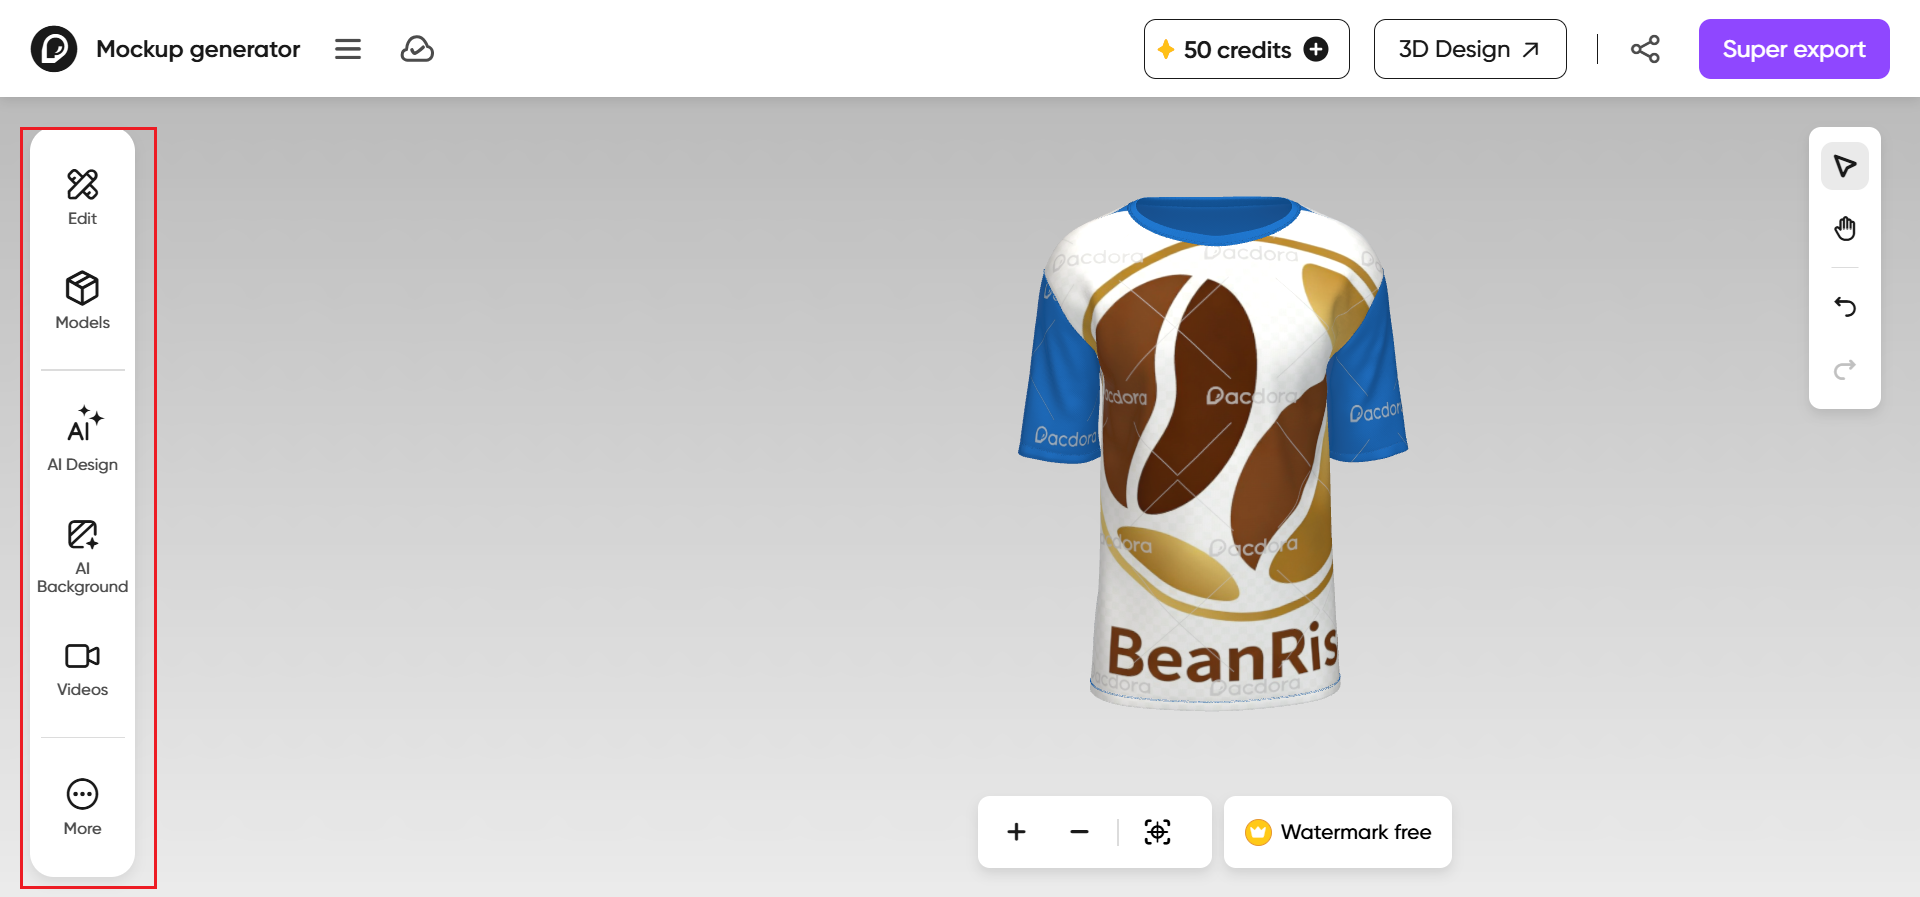Add more credits with plus icon

(x=1316, y=49)
